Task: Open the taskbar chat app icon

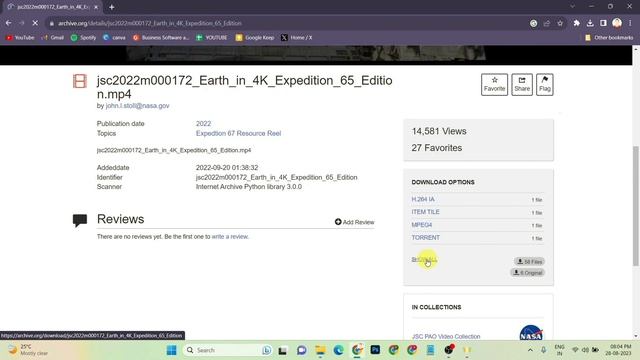Action: [302, 350]
